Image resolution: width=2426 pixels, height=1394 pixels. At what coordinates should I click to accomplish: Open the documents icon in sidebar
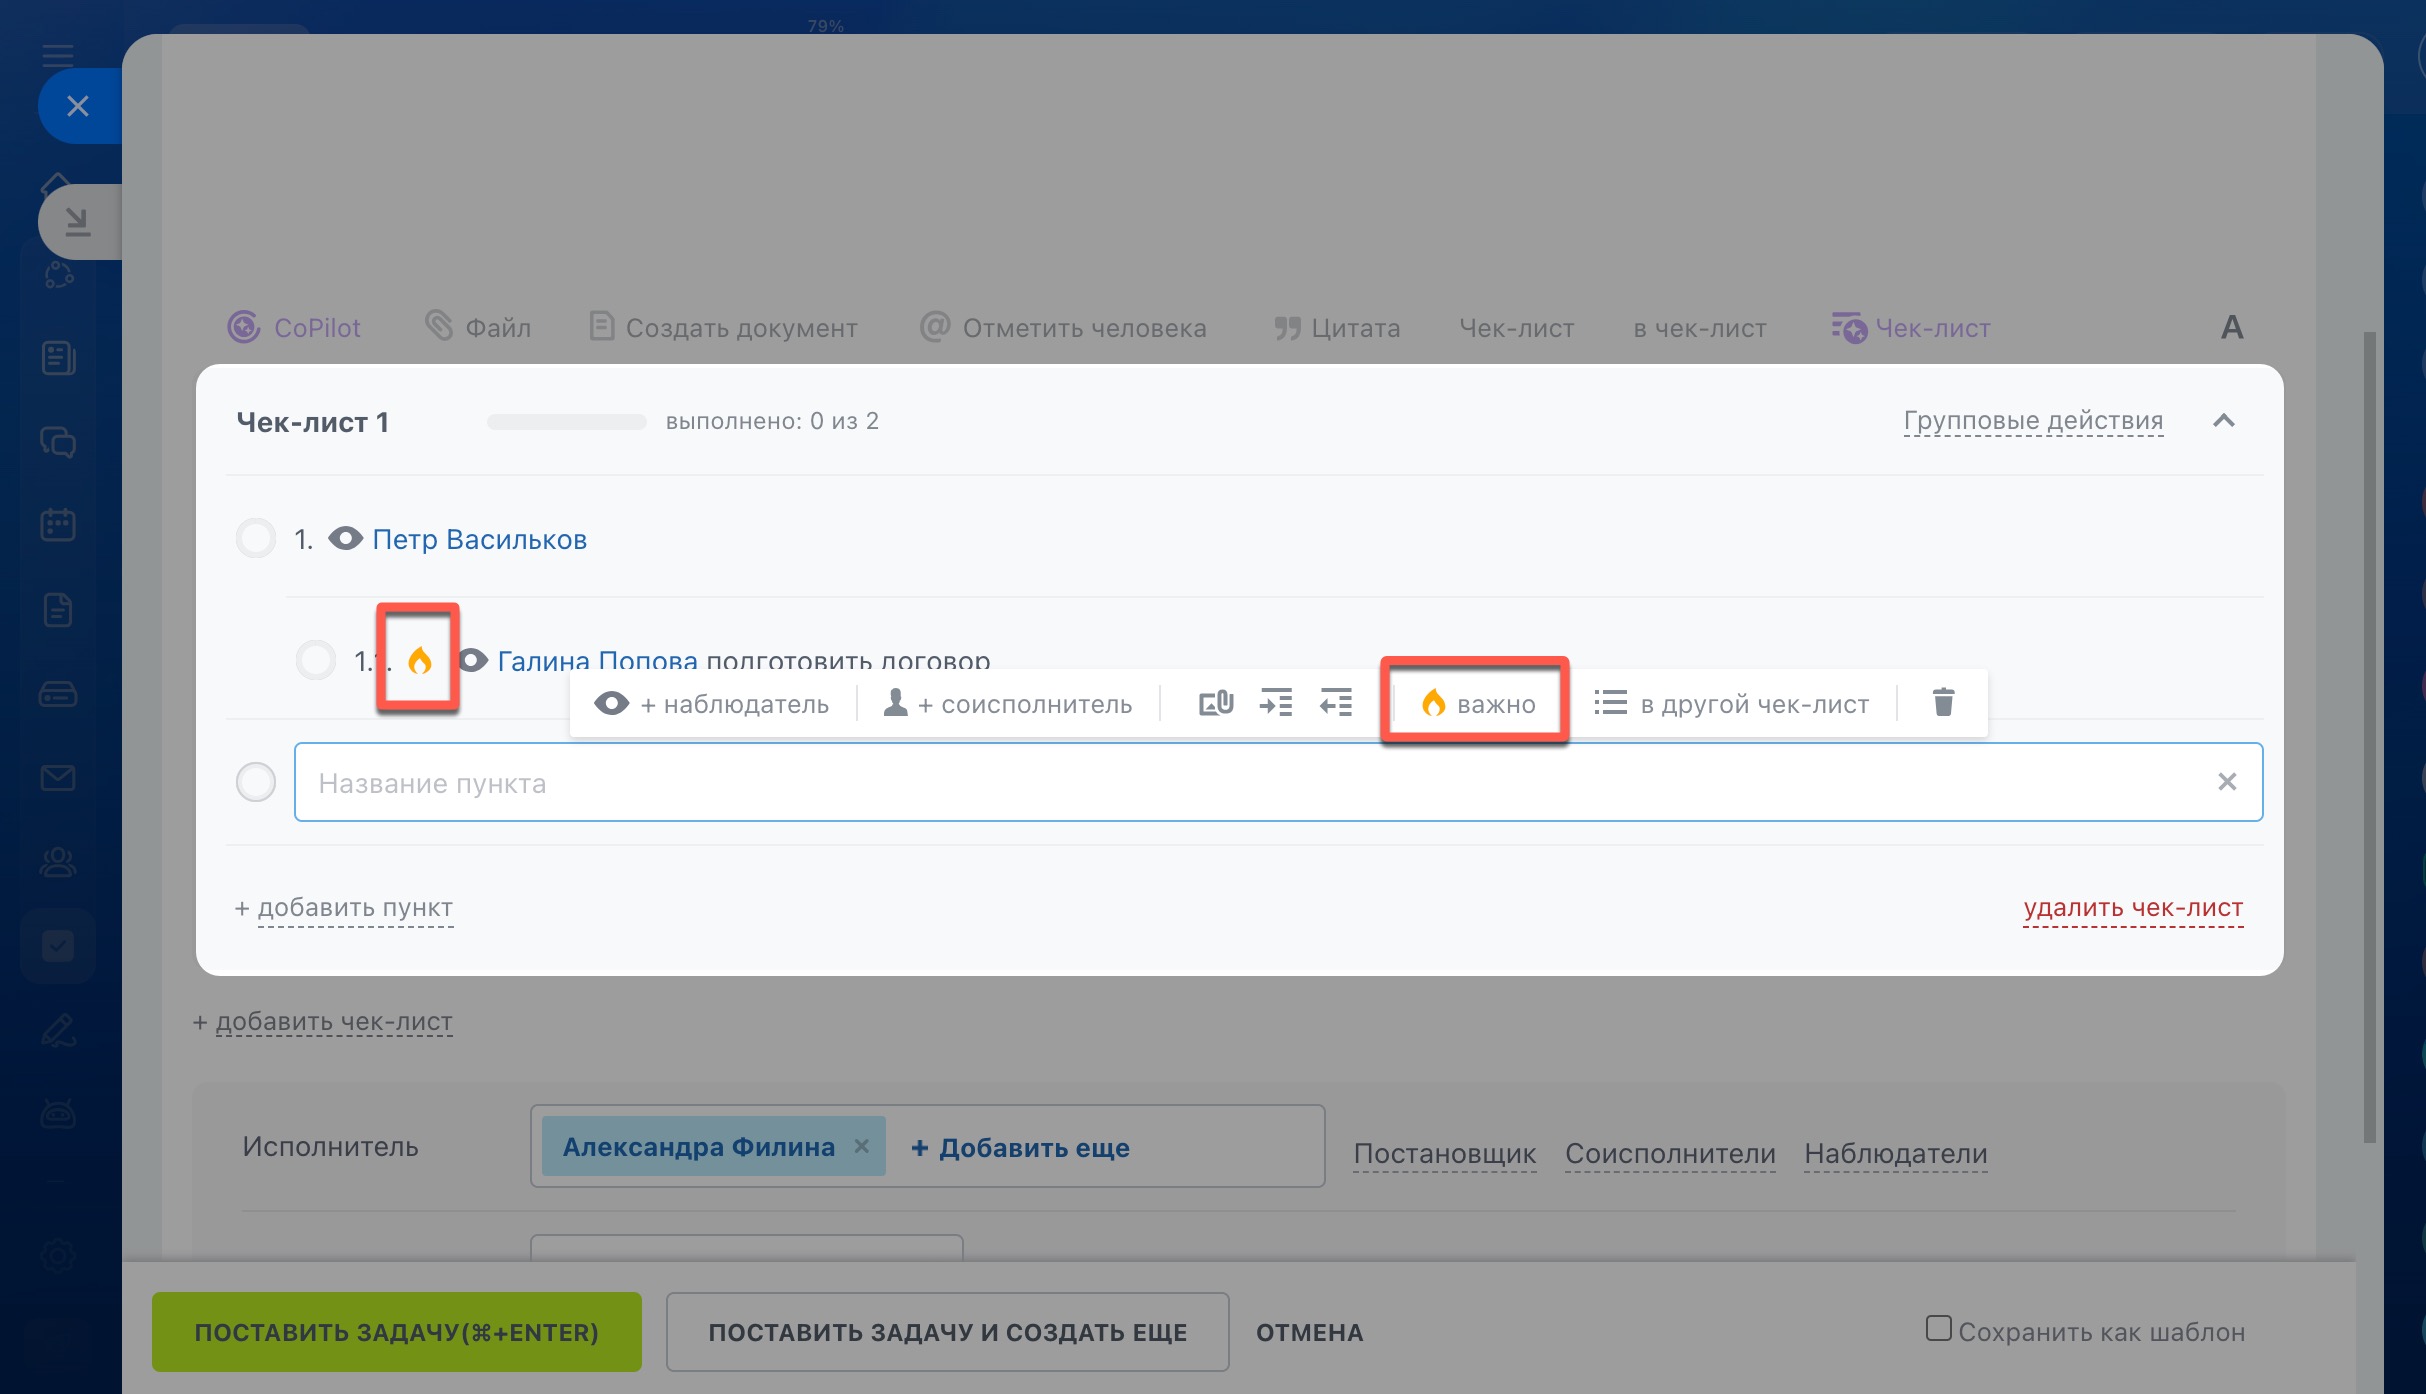tap(58, 610)
